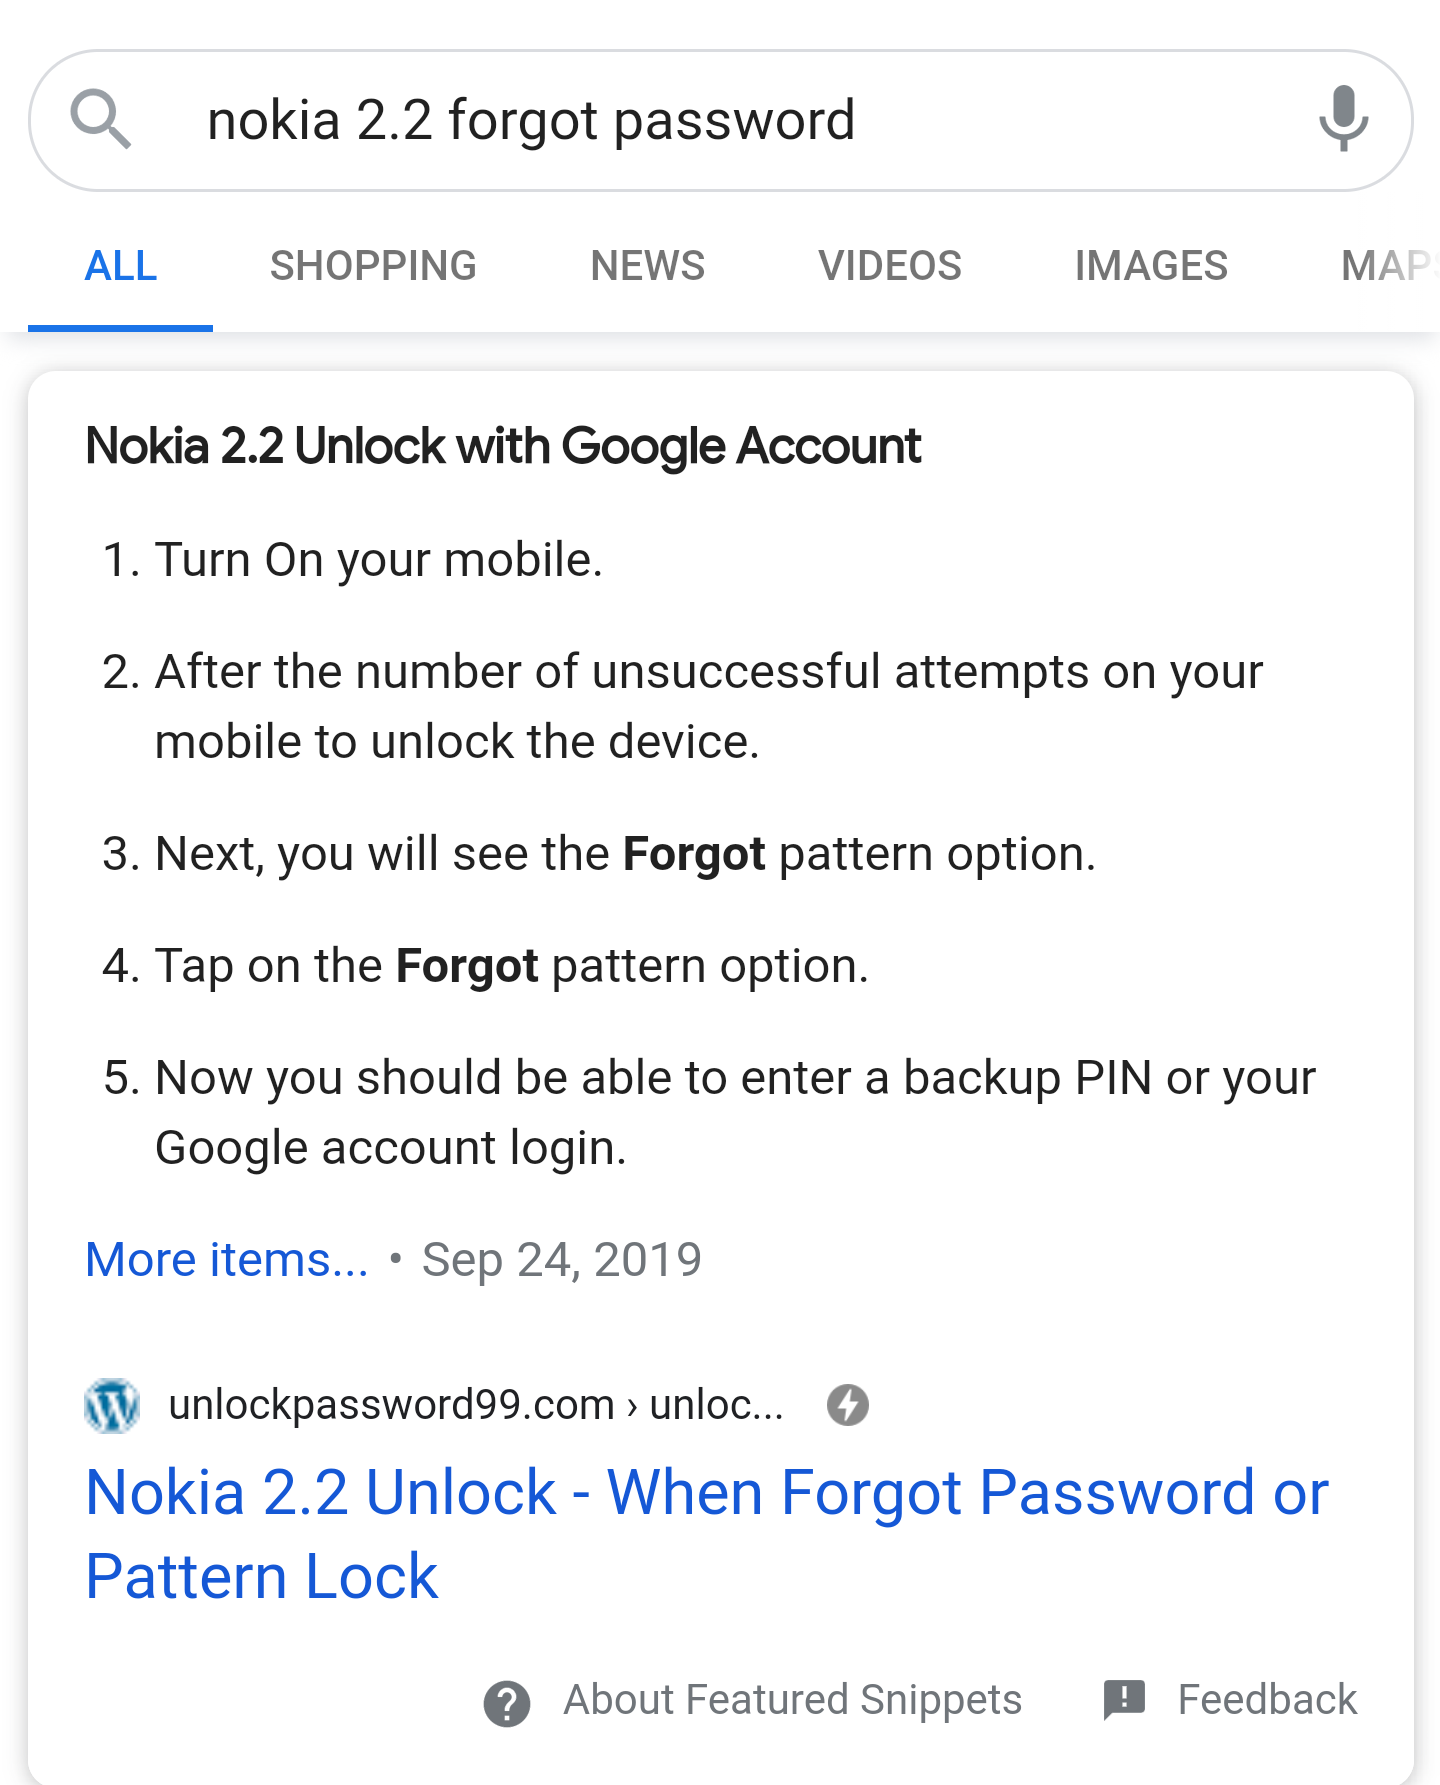Tap the AMP lightning bolt icon
1440x1785 pixels.
(848, 1405)
